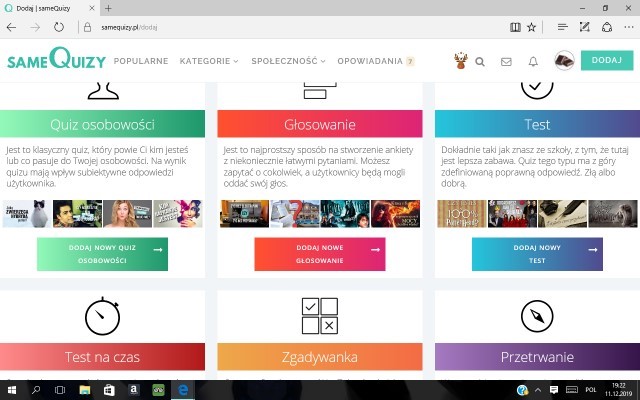Open the notifications bell icon
The image size is (640, 400).
pos(533,61)
